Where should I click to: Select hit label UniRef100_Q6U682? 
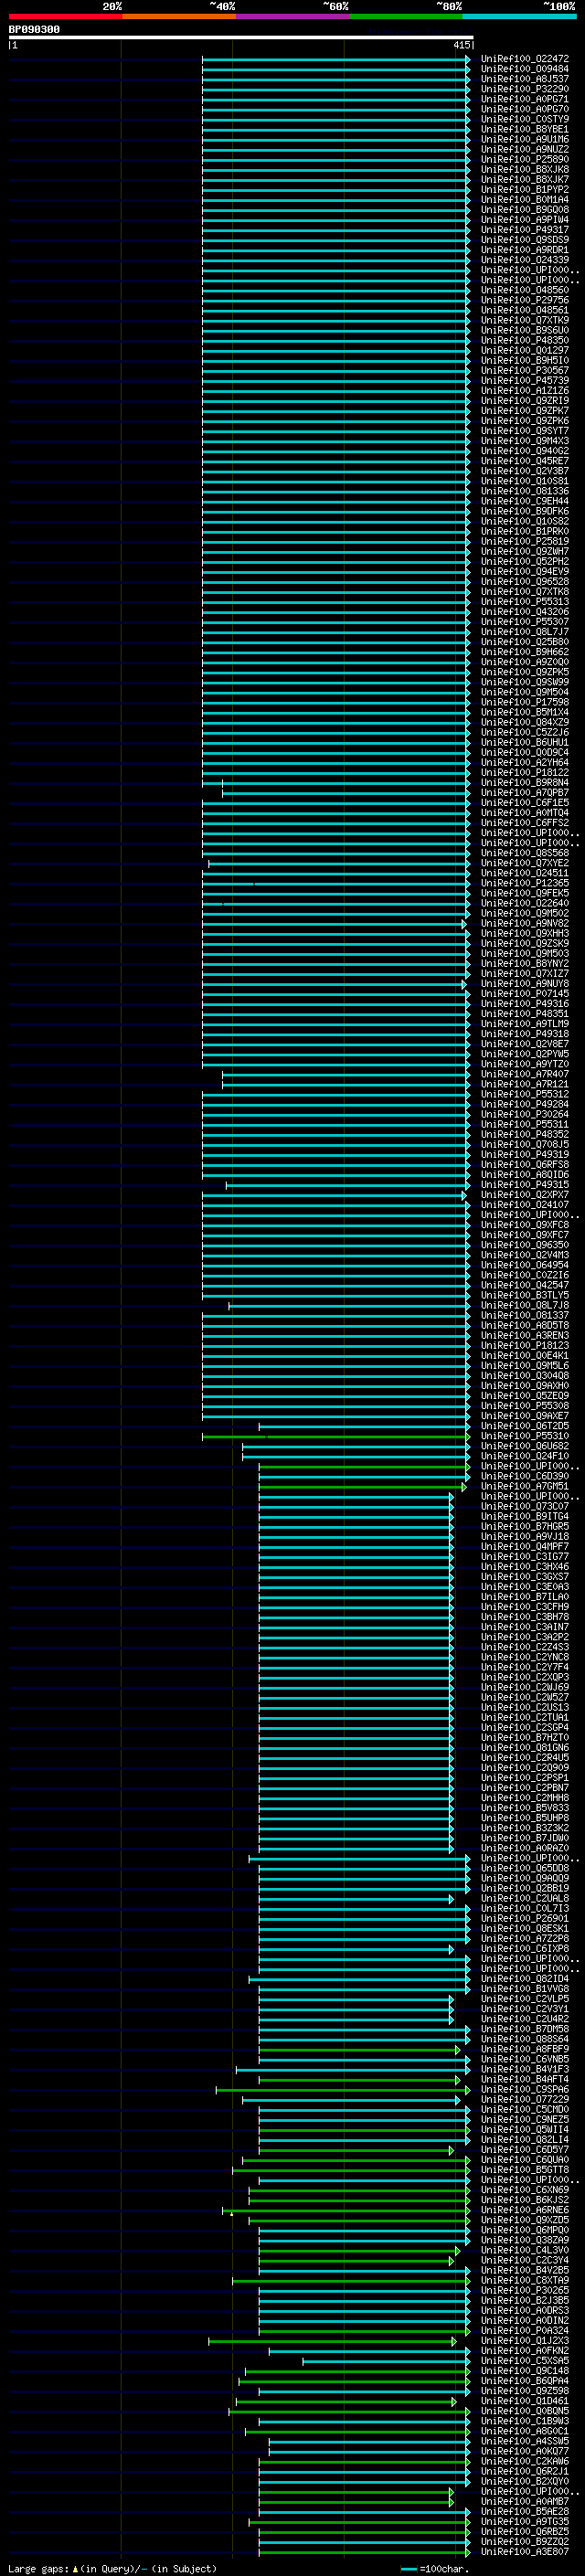[525, 1446]
